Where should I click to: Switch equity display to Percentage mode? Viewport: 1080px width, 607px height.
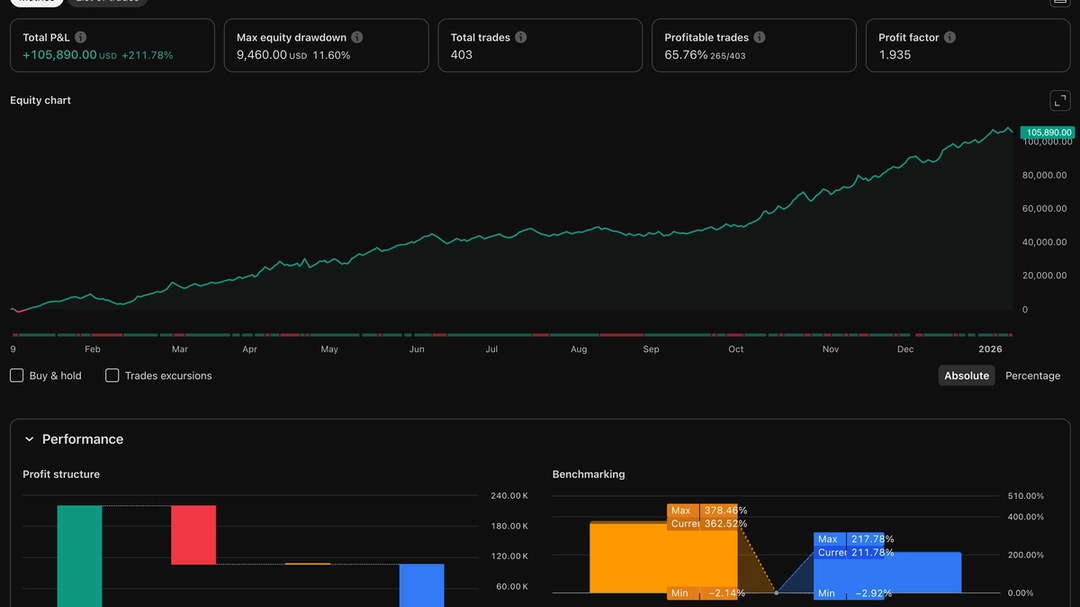[1033, 375]
